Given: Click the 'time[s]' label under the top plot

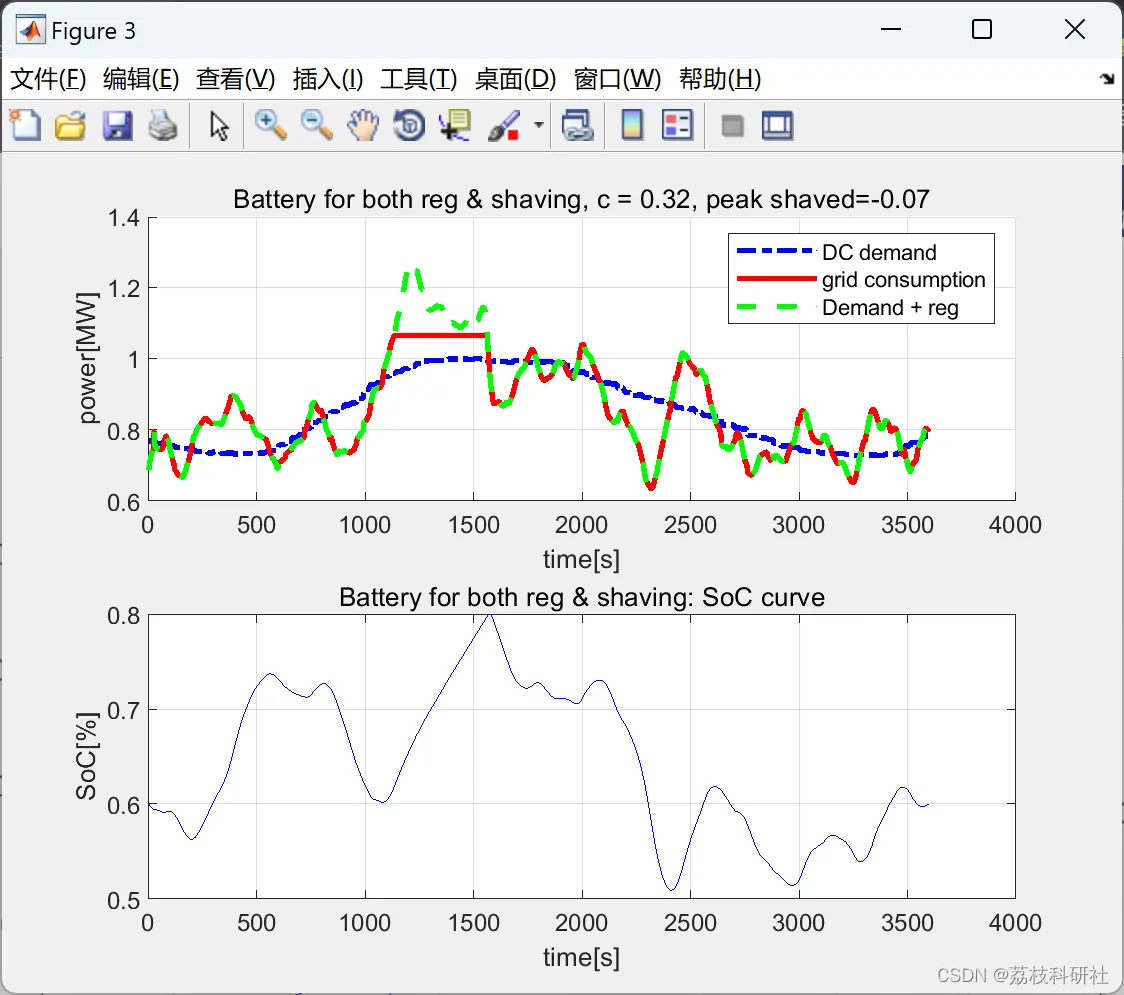Looking at the screenshot, I should (581, 559).
